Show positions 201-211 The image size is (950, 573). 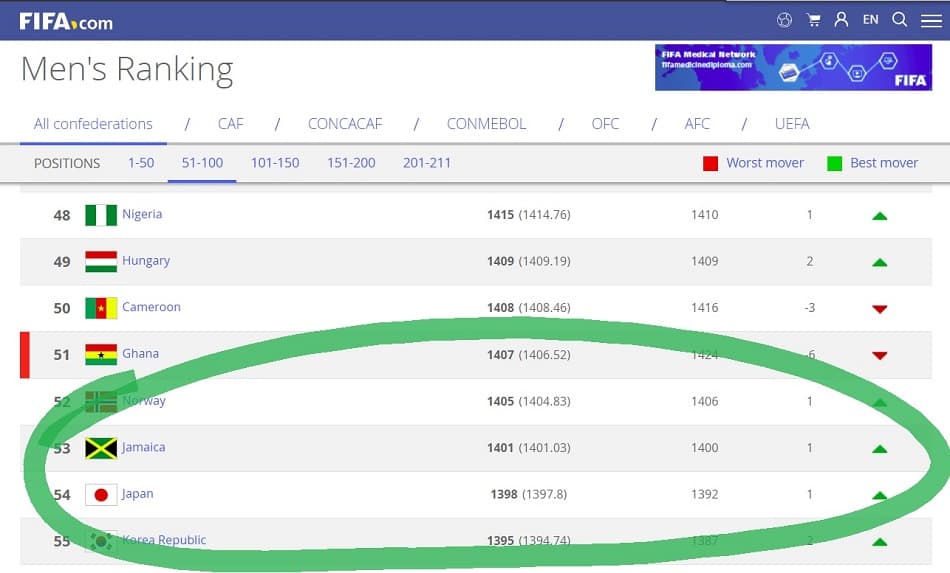click(427, 163)
